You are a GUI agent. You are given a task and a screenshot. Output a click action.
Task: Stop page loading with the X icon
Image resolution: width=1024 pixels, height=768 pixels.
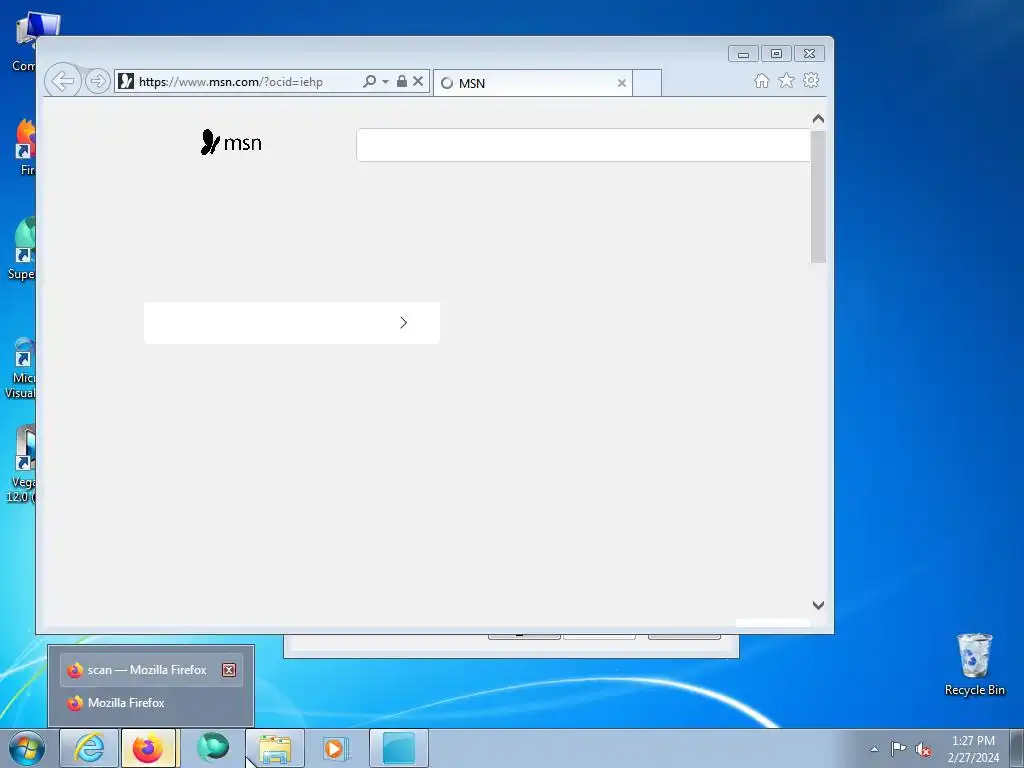(x=418, y=81)
